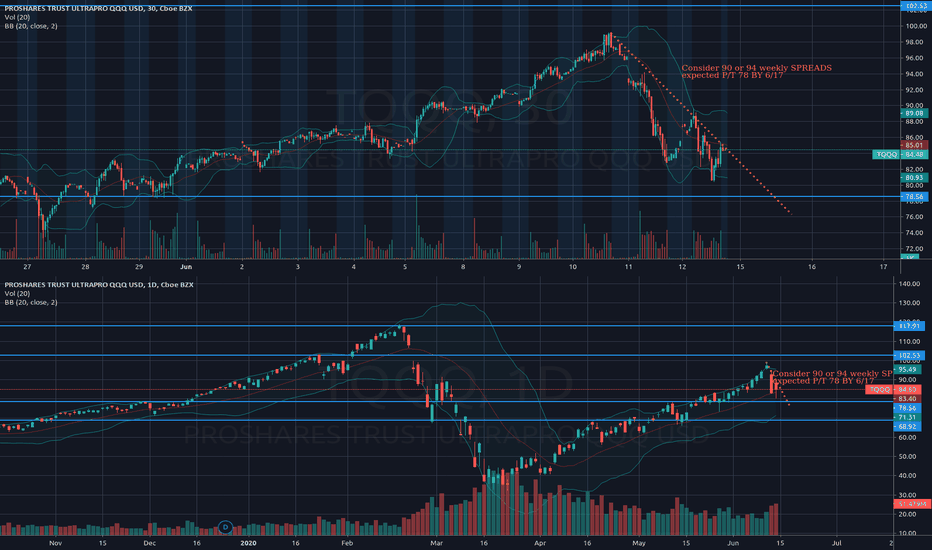The image size is (932, 550).
Task: Click Vol (20) indicator in daily chart
Action: pos(17,294)
